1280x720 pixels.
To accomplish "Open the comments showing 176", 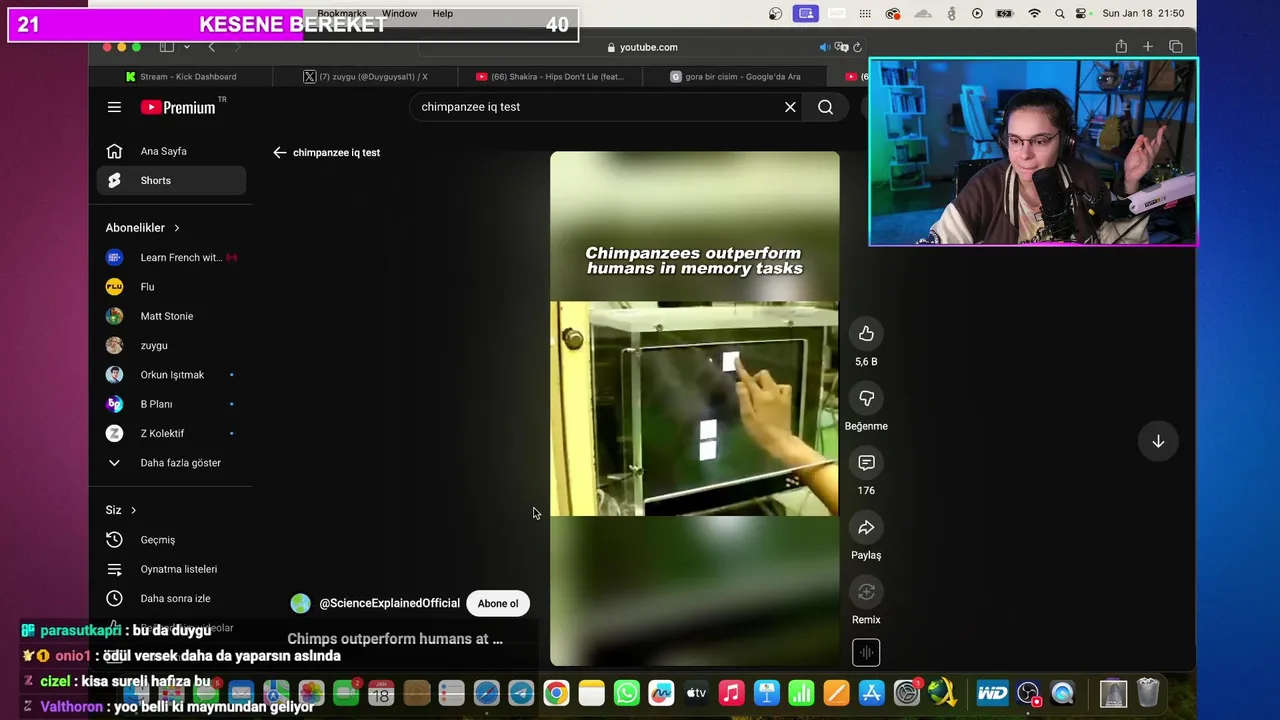I will click(x=866, y=463).
